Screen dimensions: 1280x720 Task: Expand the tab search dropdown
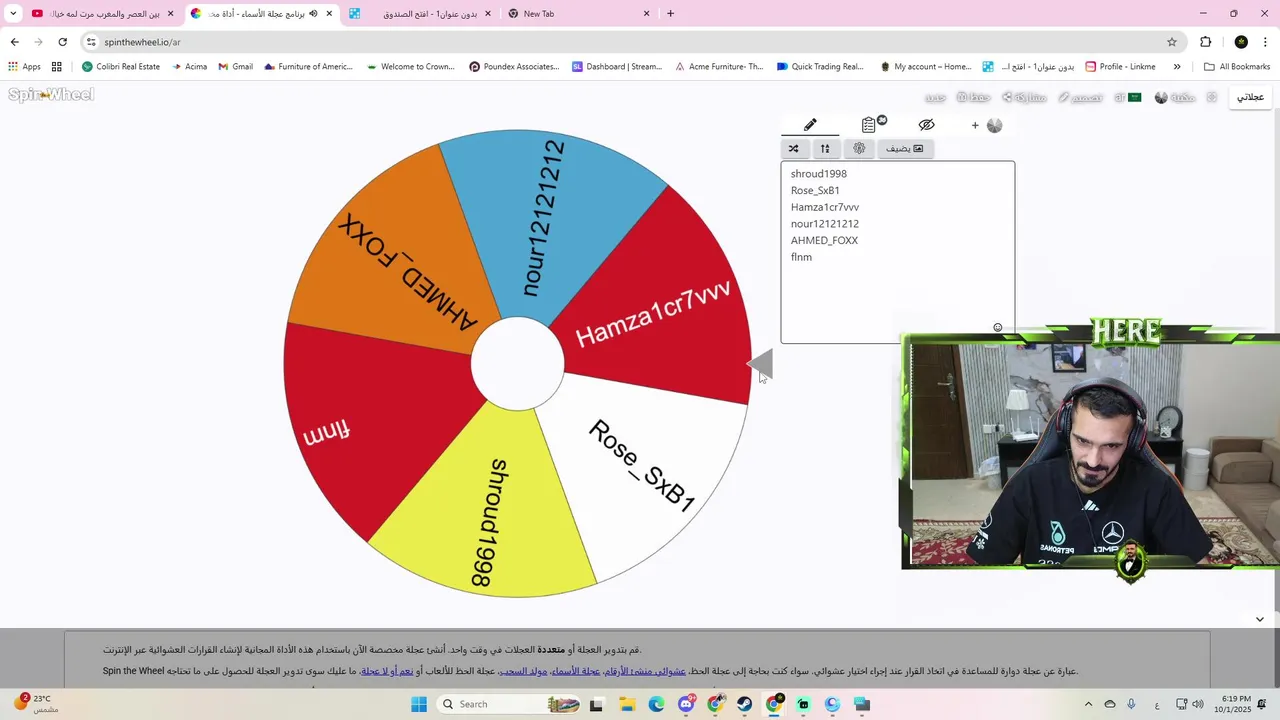point(13,14)
